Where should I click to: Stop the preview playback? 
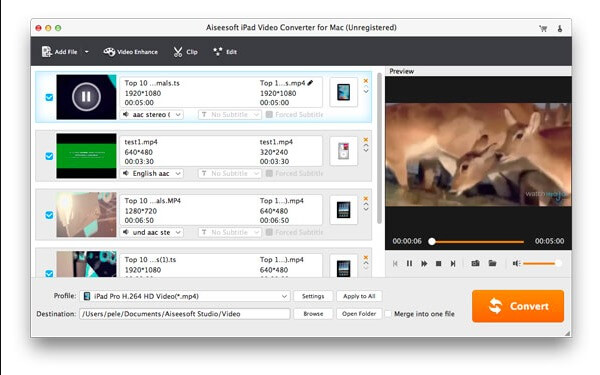[x=439, y=263]
